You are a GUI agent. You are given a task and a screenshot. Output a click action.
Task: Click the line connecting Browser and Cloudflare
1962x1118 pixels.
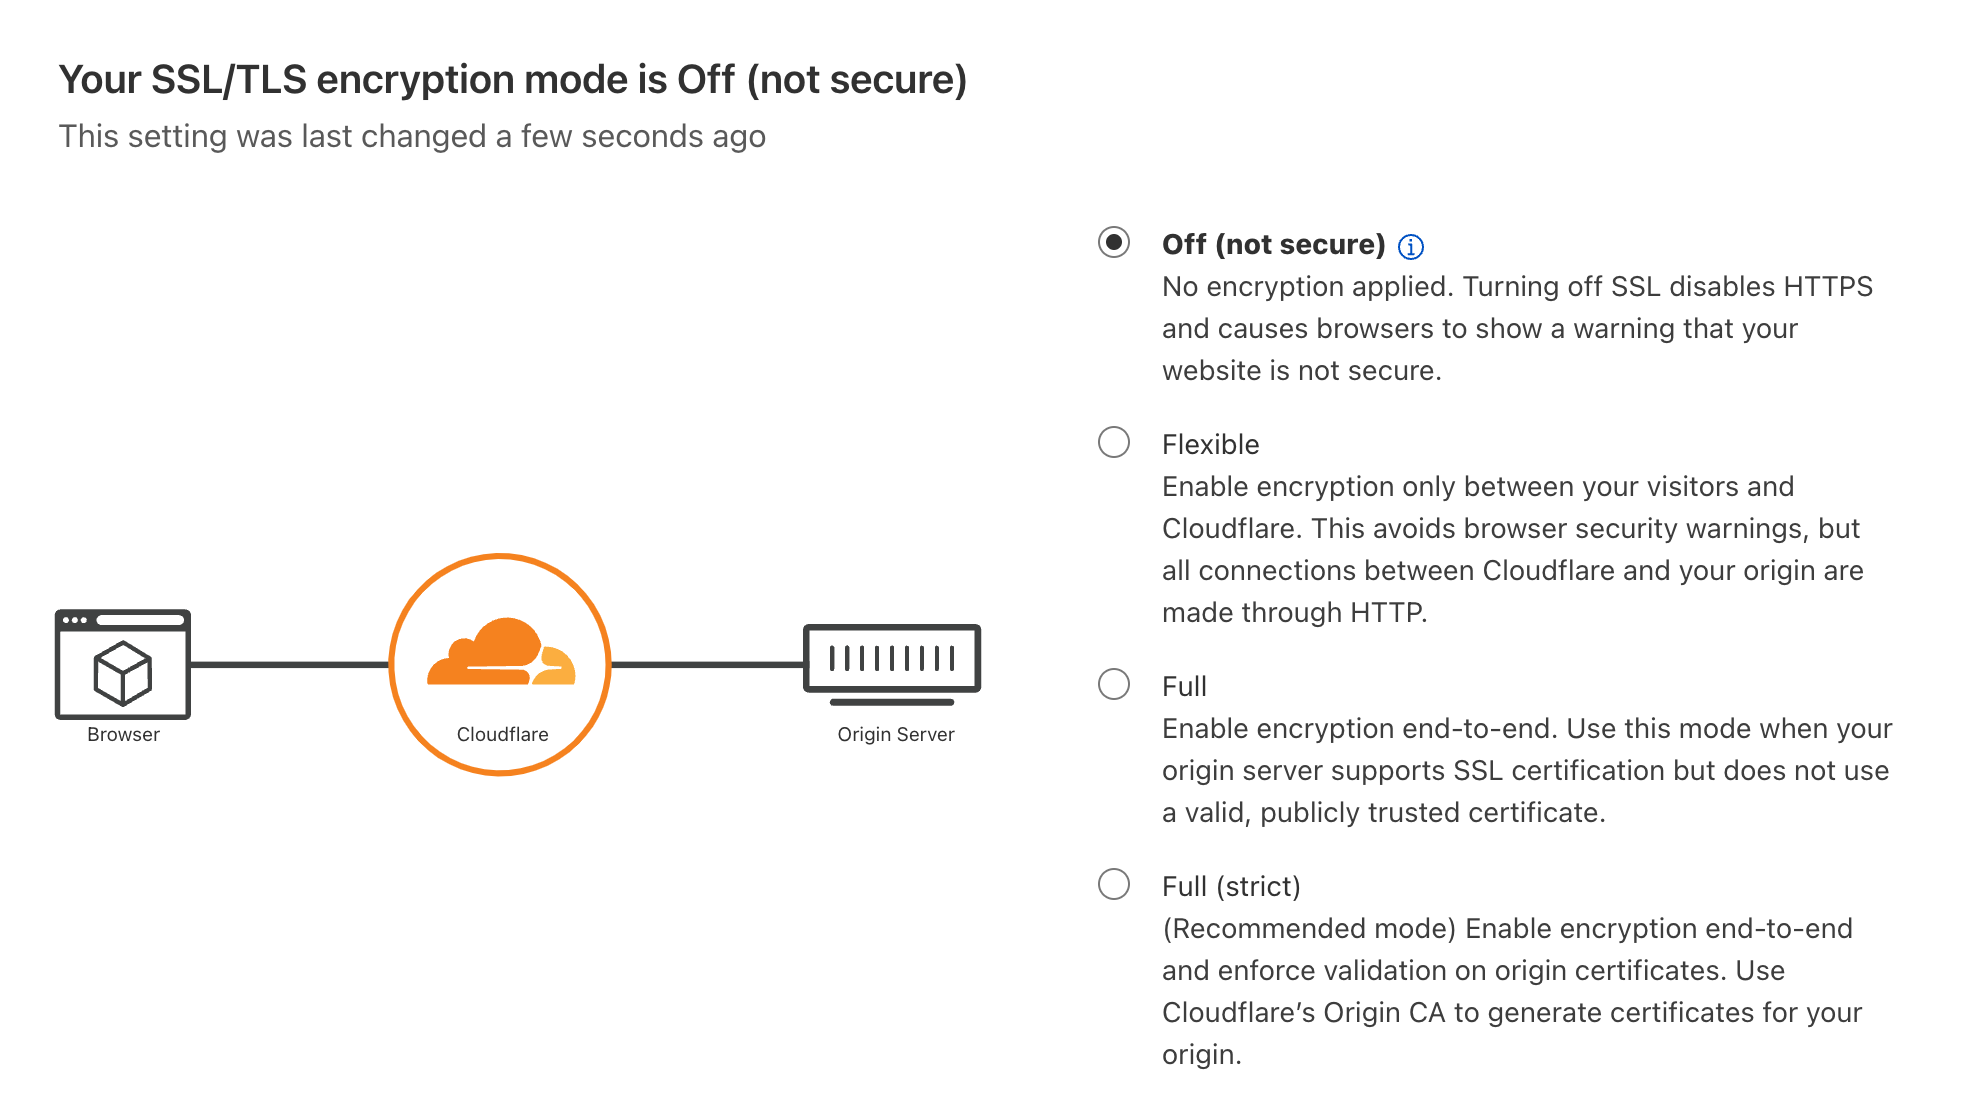pos(289,664)
